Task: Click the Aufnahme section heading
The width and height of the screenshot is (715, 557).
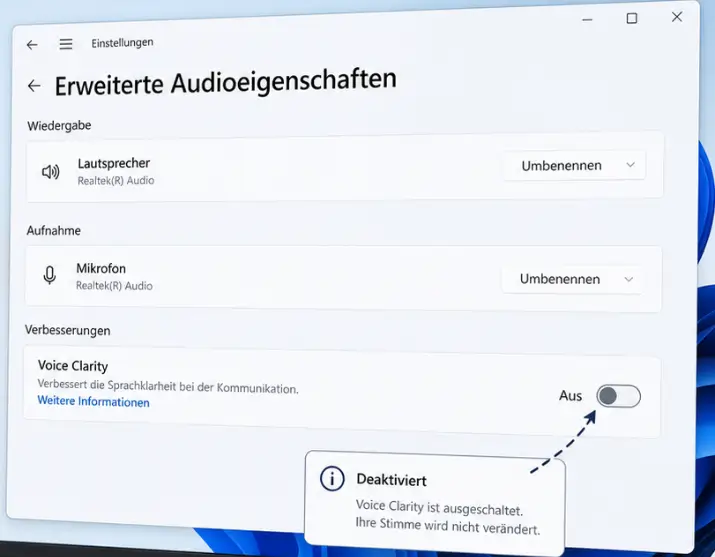Action: (53, 231)
